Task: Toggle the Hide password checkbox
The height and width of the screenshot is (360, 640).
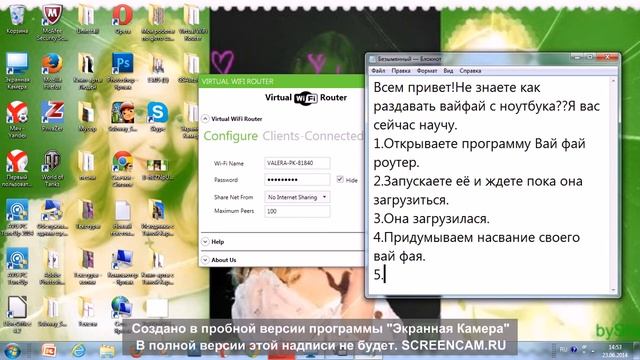Action: pos(340,179)
